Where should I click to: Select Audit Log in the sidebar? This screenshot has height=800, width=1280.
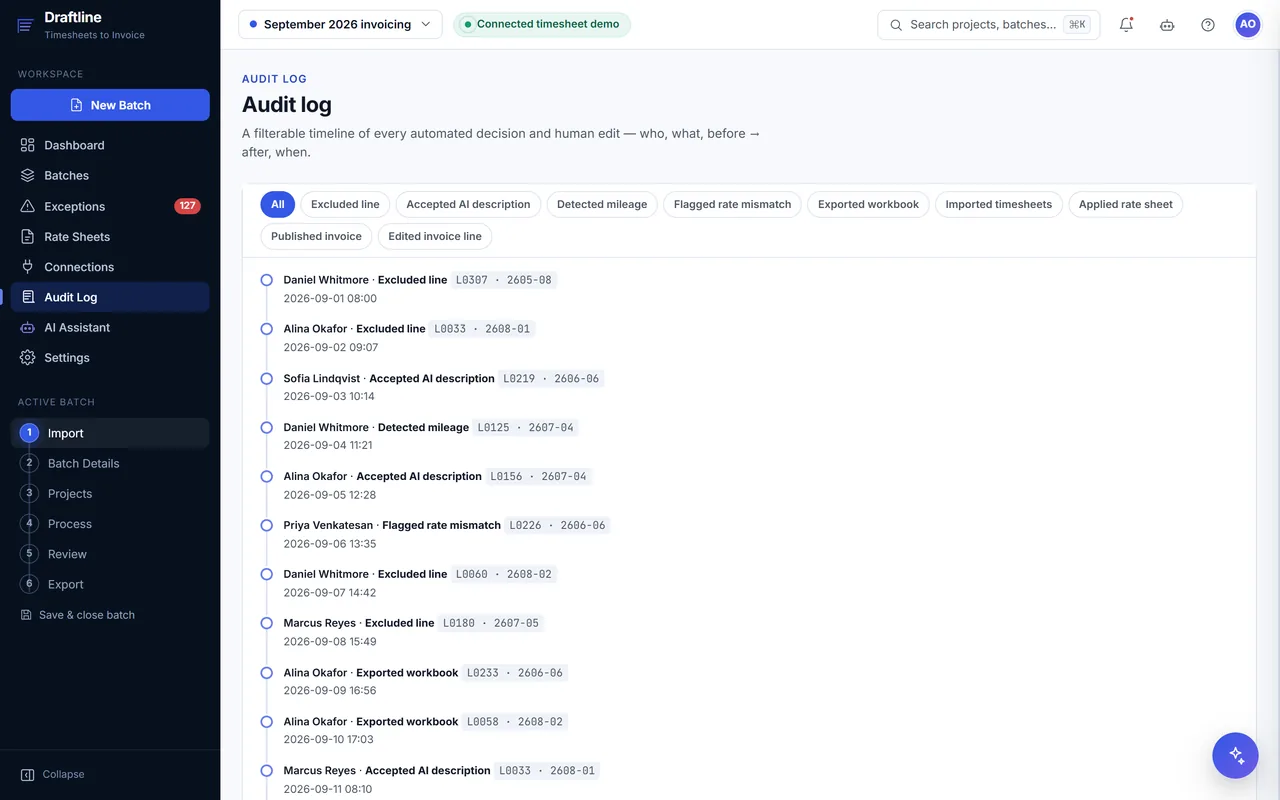[x=110, y=297]
